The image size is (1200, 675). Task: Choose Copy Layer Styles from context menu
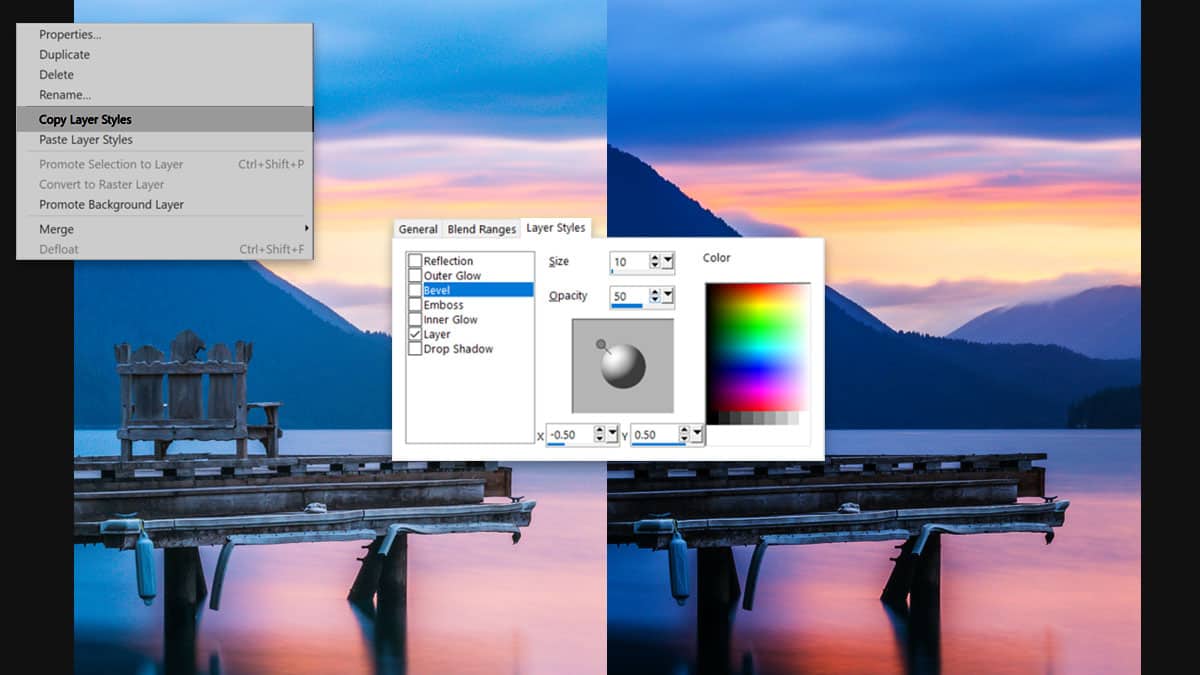(x=85, y=120)
